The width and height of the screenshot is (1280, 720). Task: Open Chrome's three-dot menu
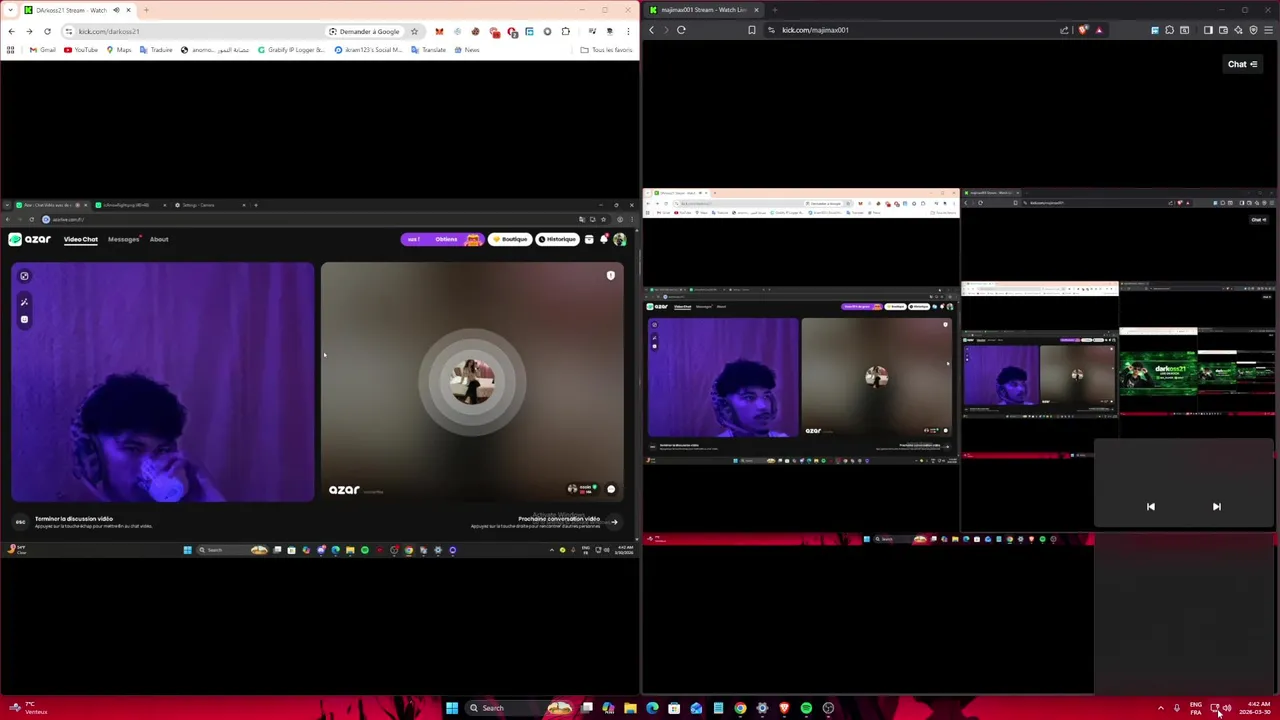(628, 31)
